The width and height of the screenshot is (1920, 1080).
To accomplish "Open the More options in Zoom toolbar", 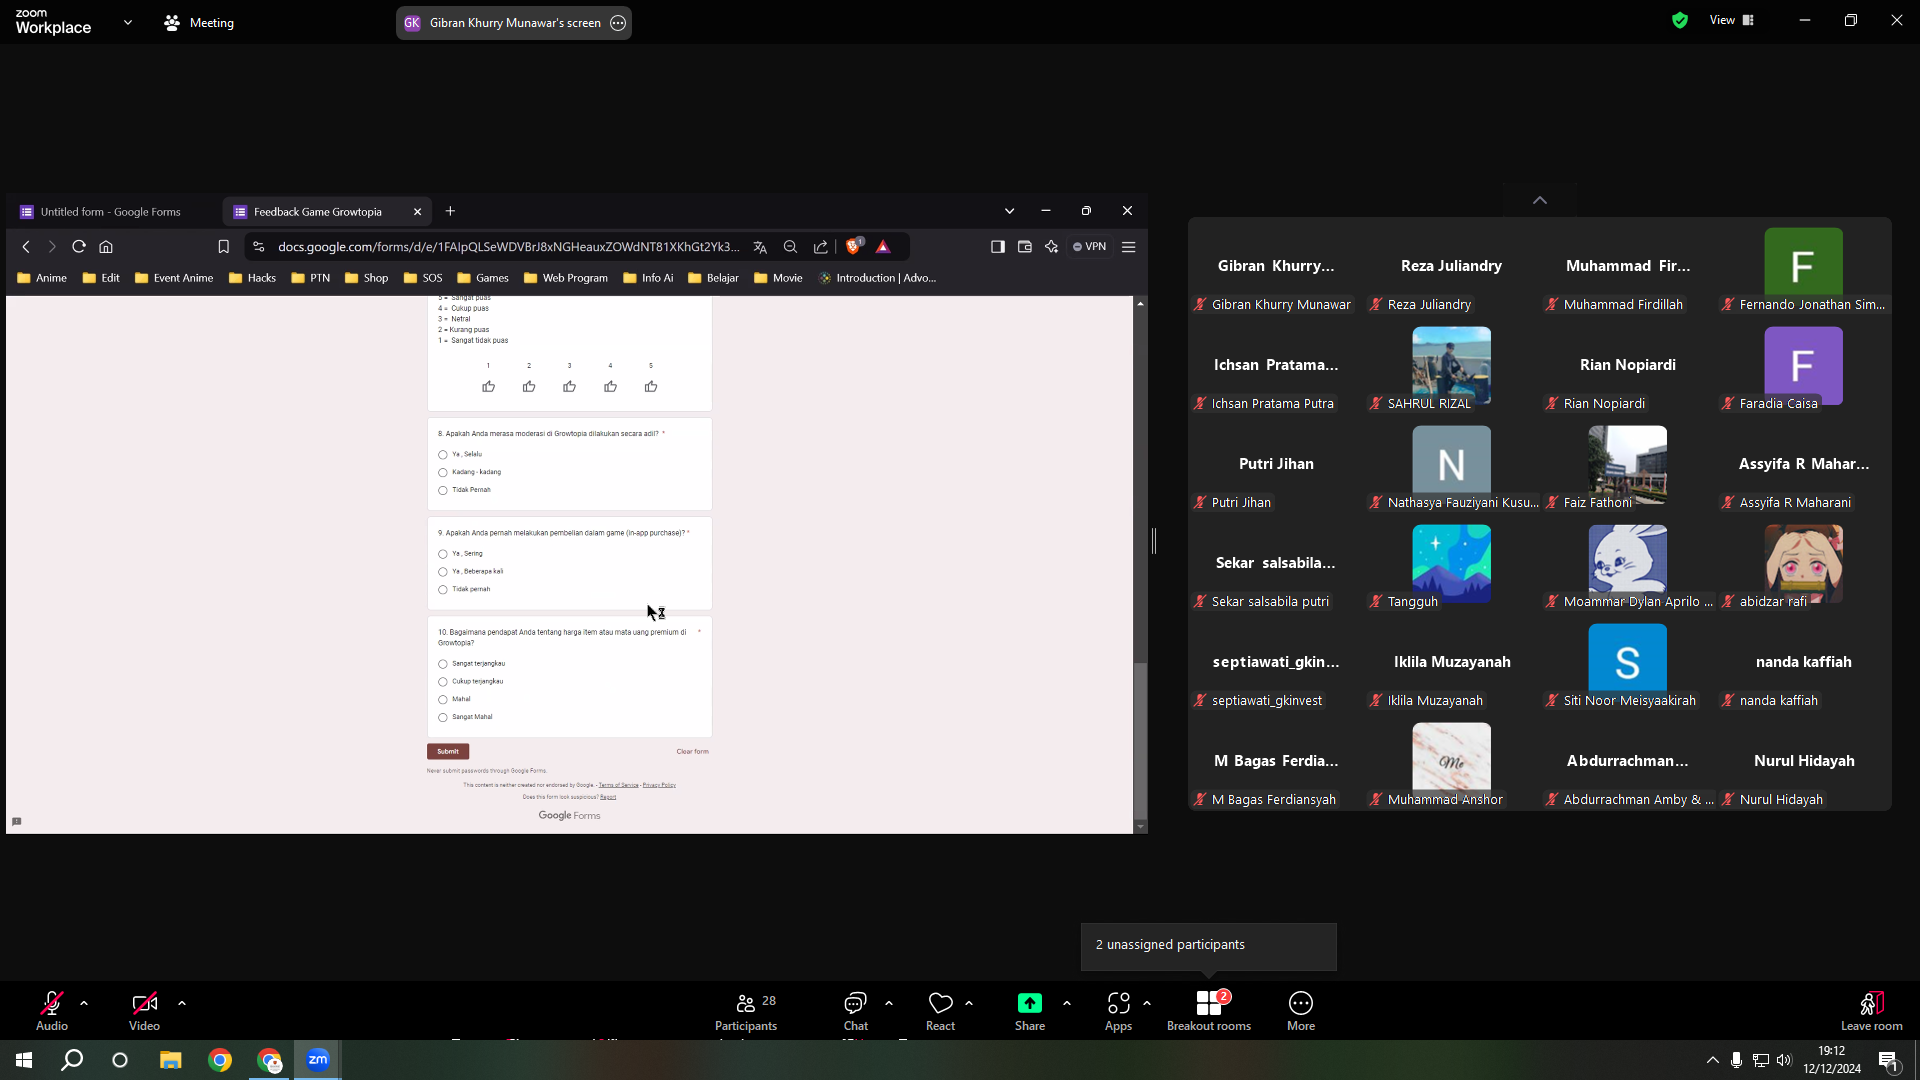I will [1301, 1011].
